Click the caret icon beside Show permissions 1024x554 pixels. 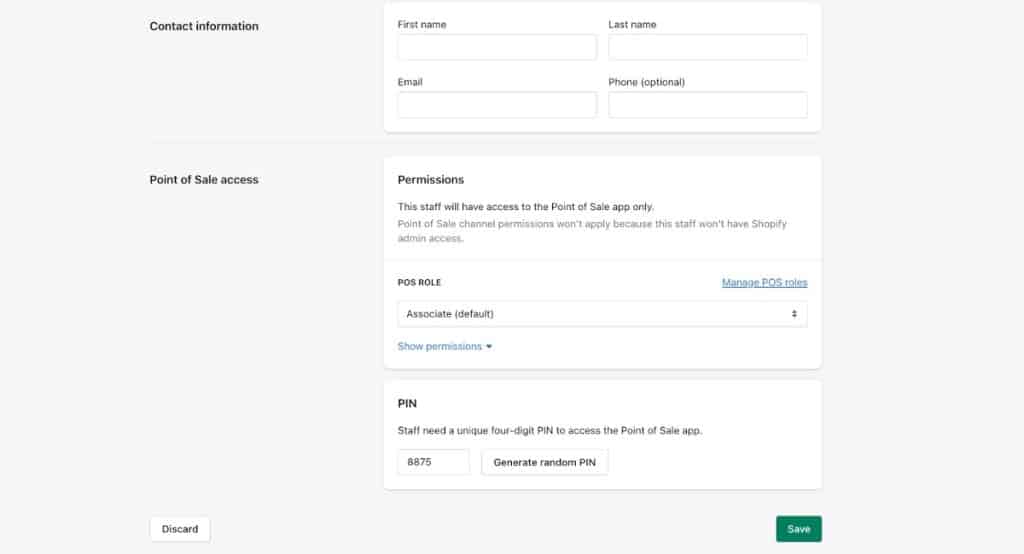tap(489, 347)
